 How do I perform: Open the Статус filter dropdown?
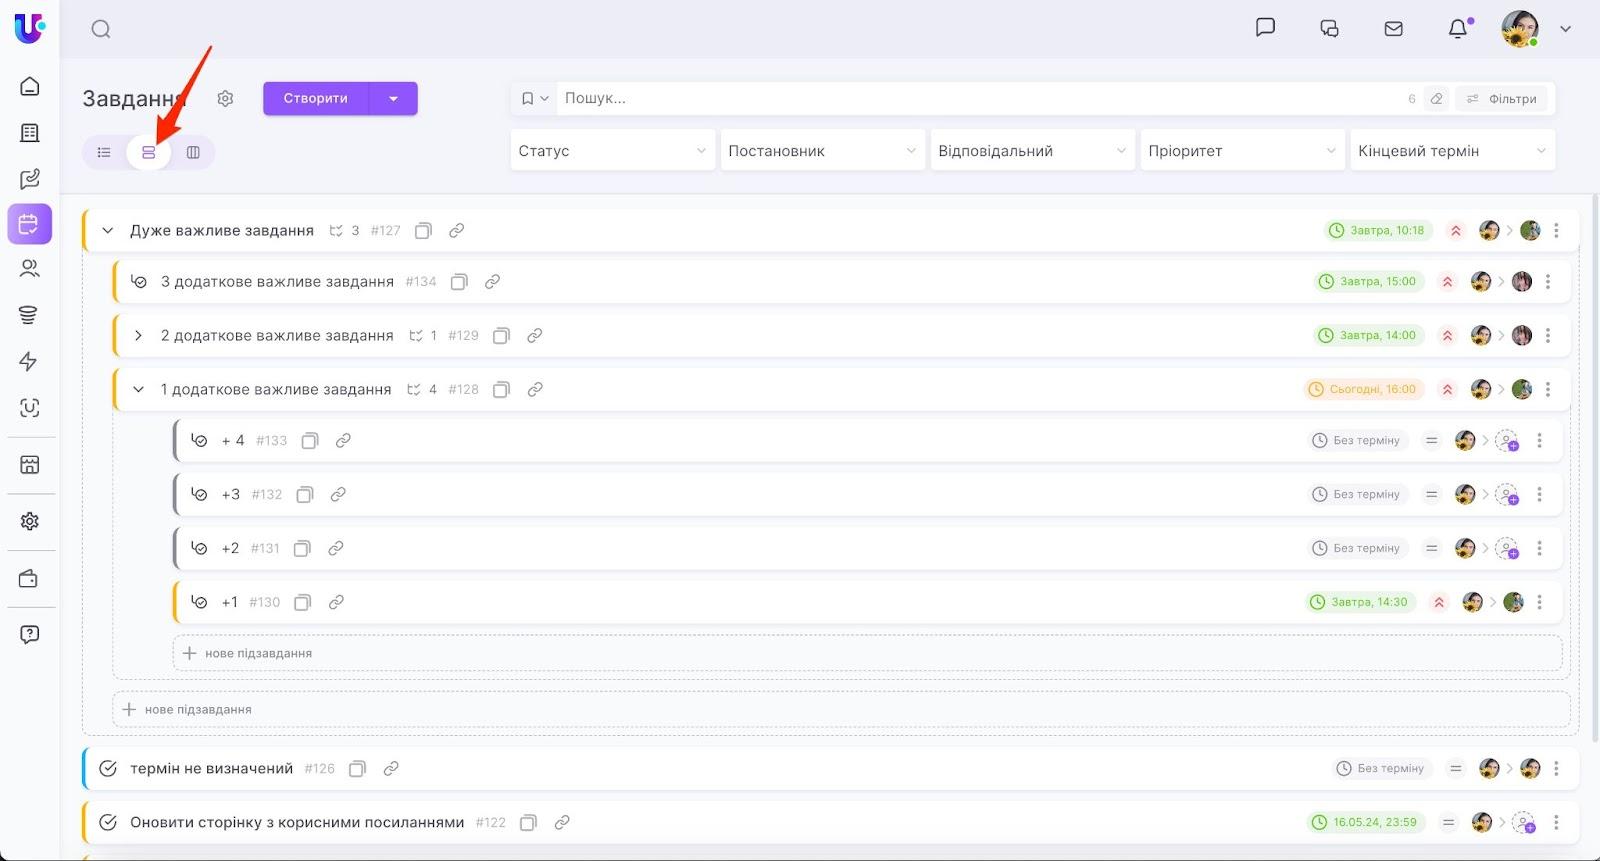(612, 151)
